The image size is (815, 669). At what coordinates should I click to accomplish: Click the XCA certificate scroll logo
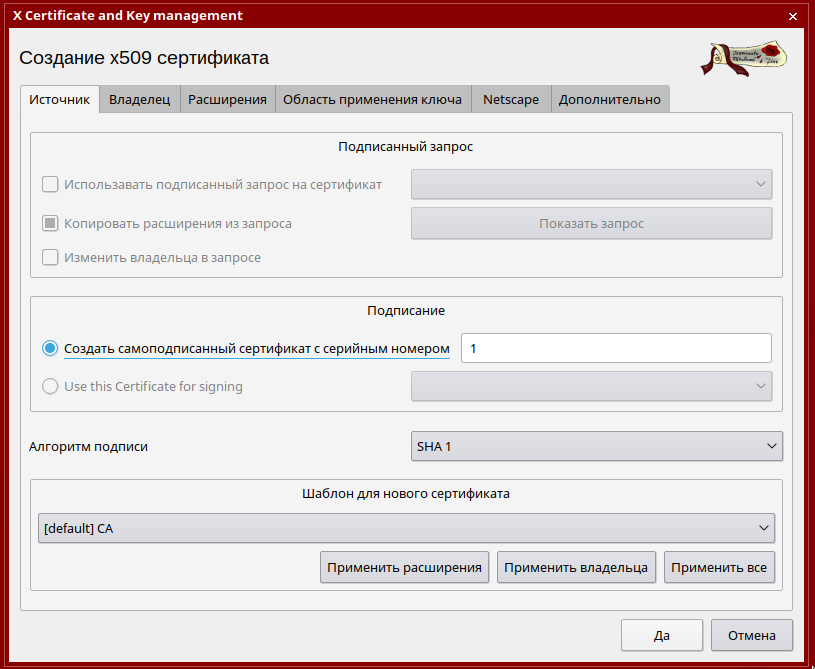tap(743, 59)
